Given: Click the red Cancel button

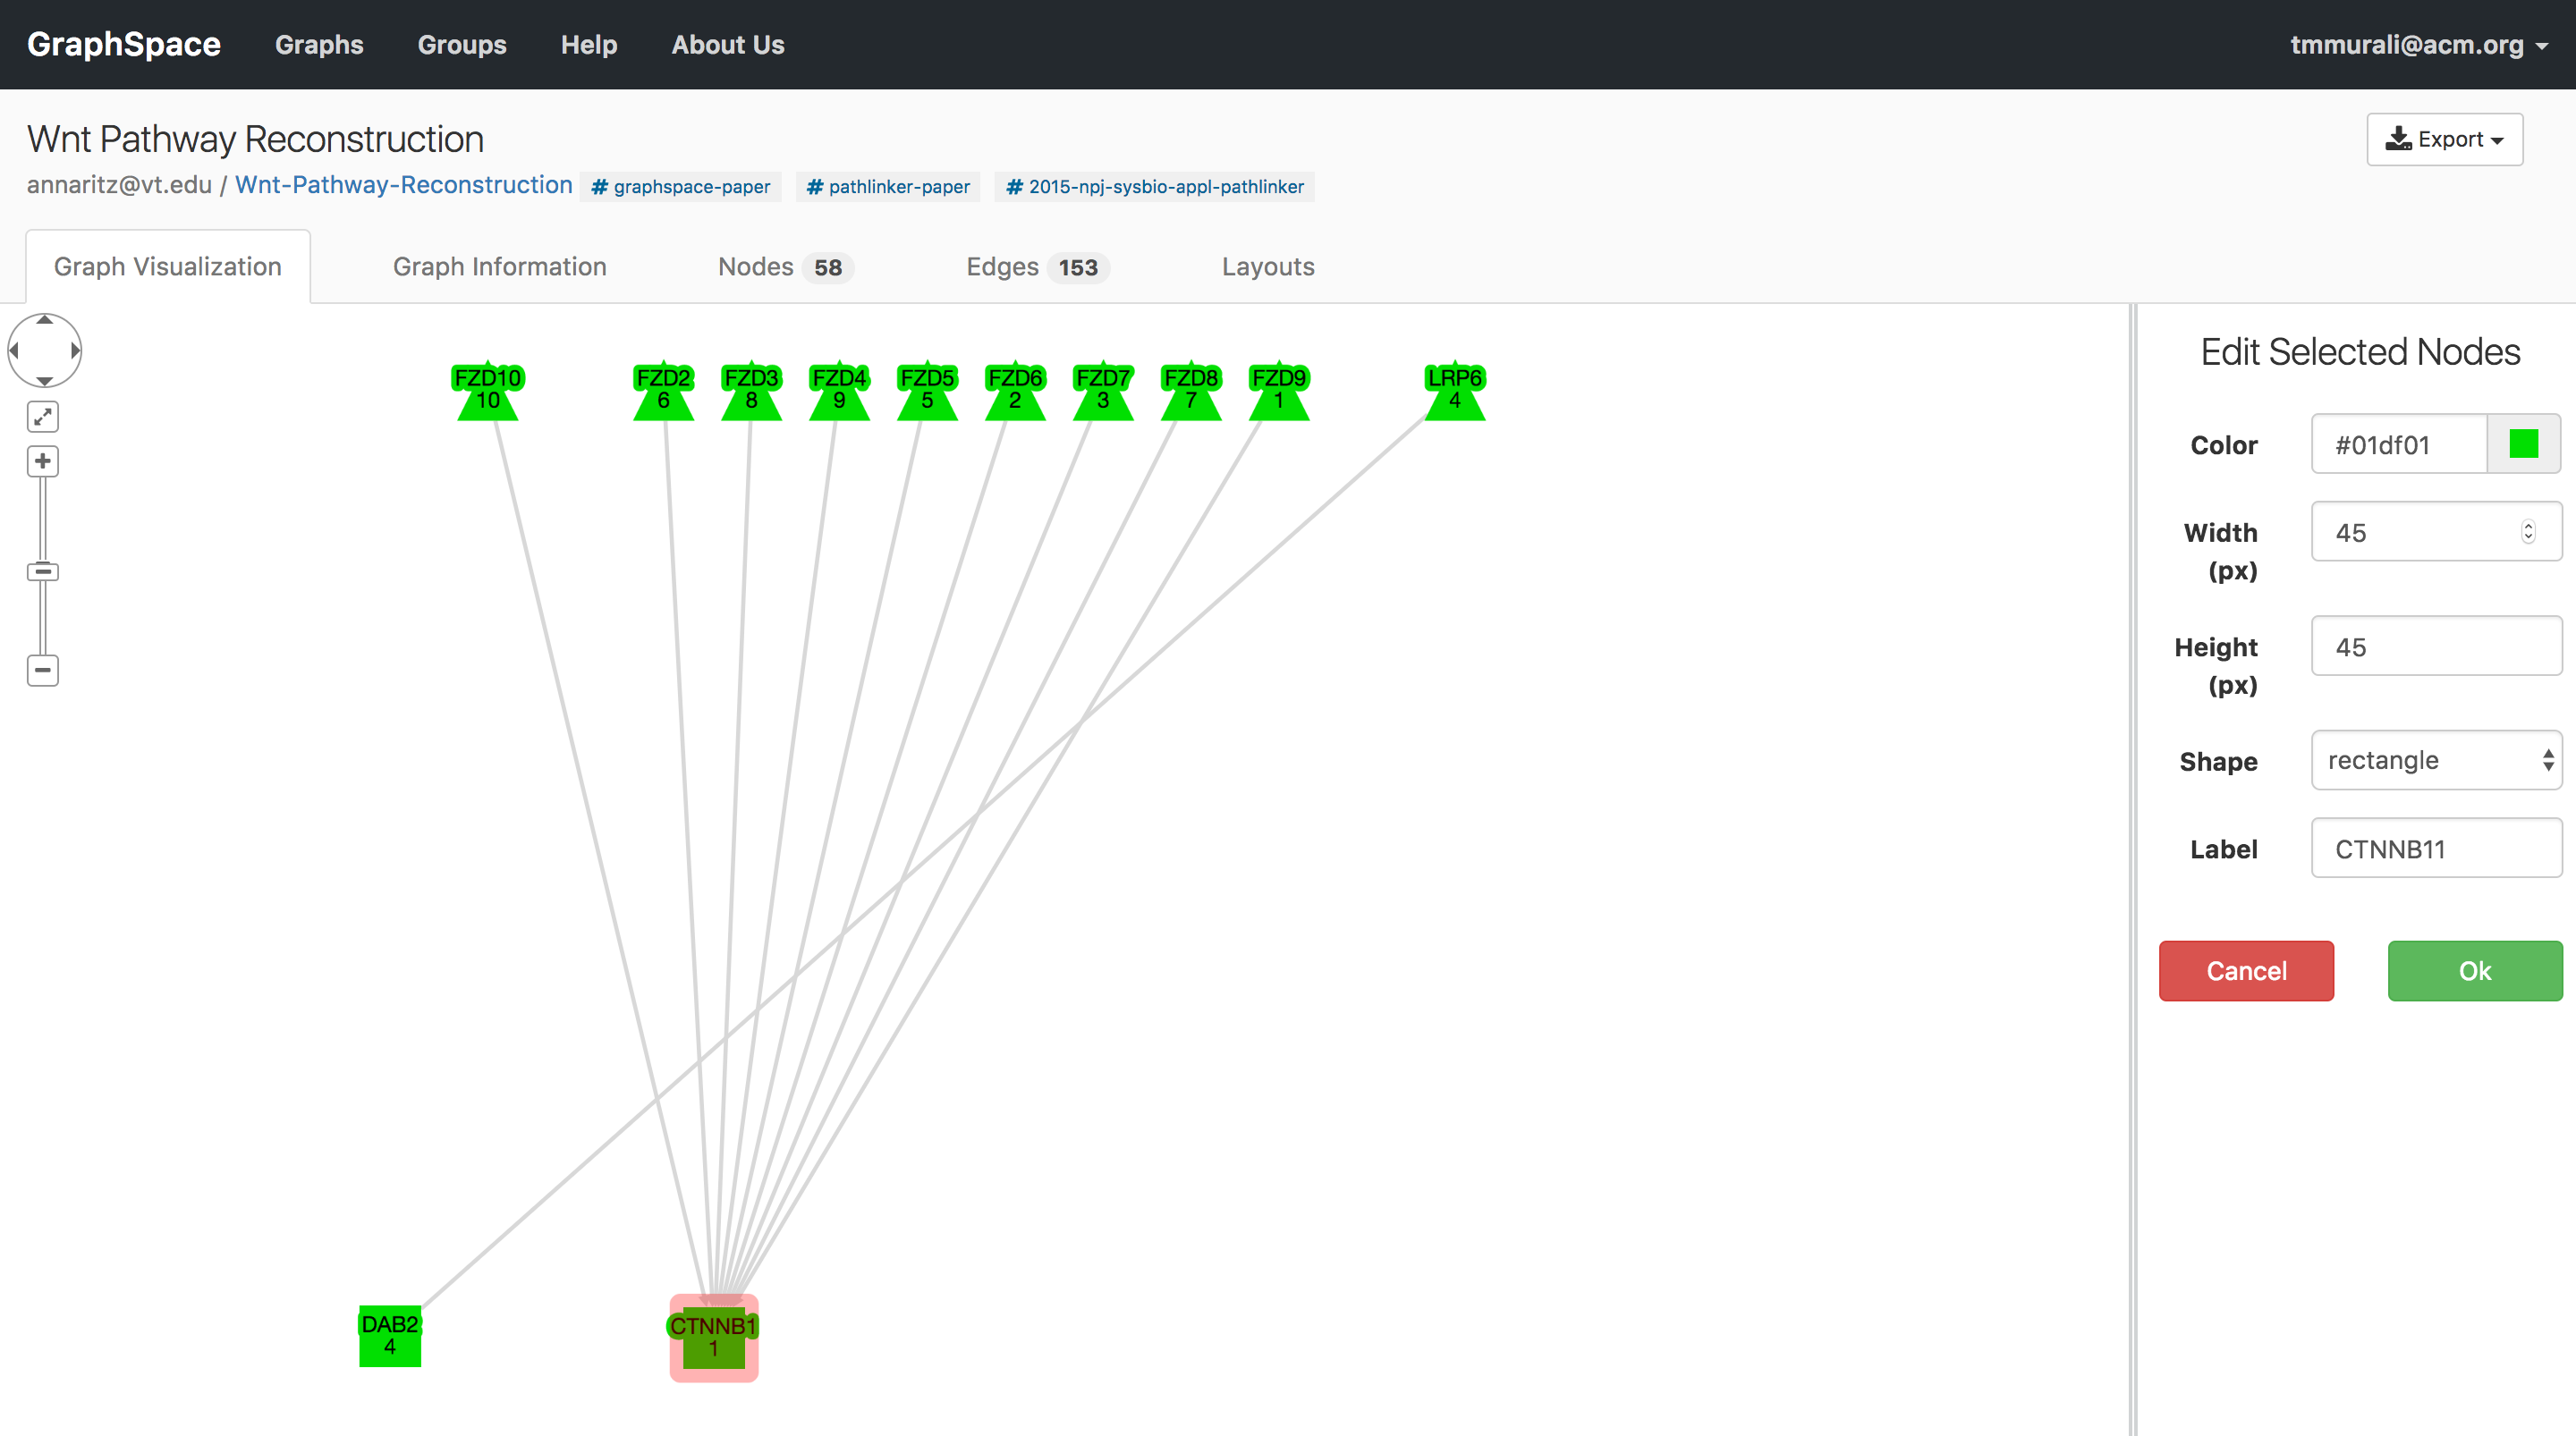Looking at the screenshot, I should 2246,970.
